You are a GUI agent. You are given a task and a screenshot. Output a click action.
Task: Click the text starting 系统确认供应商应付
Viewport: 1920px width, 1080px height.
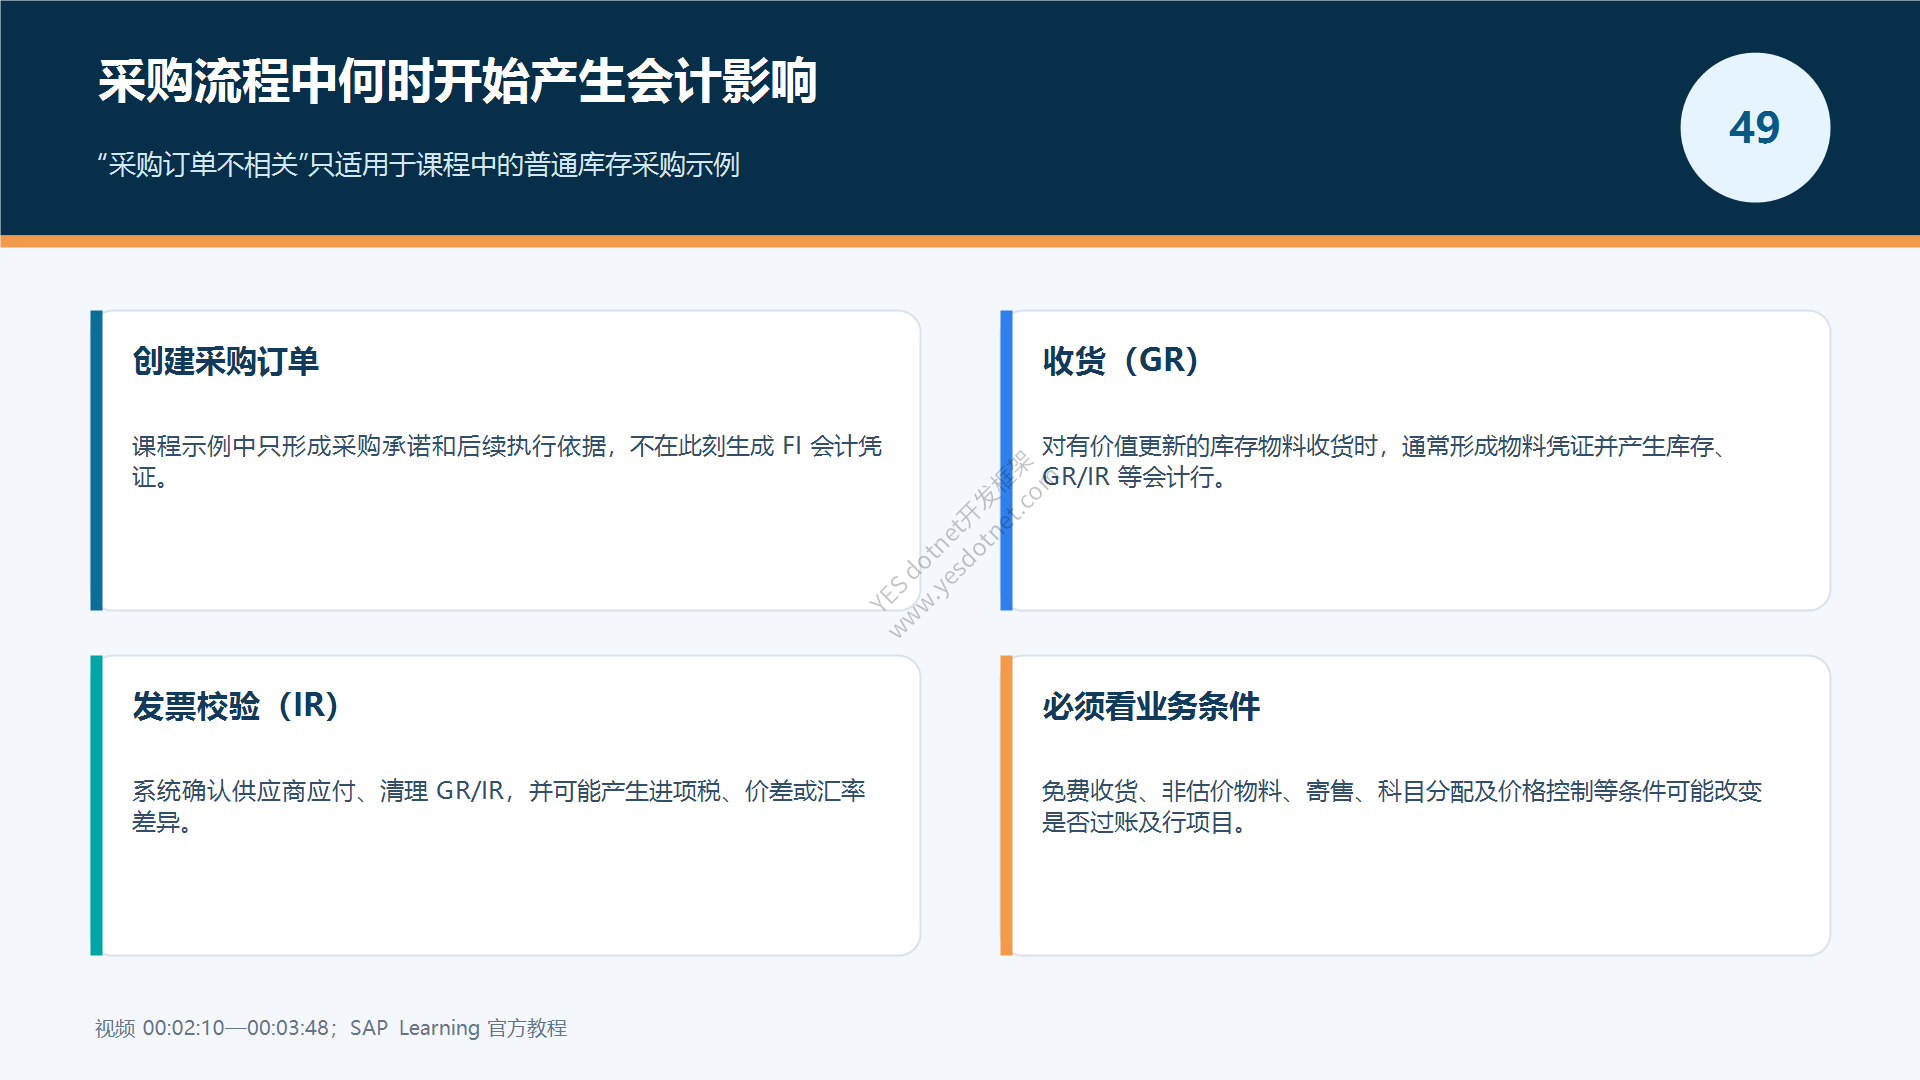click(499, 806)
